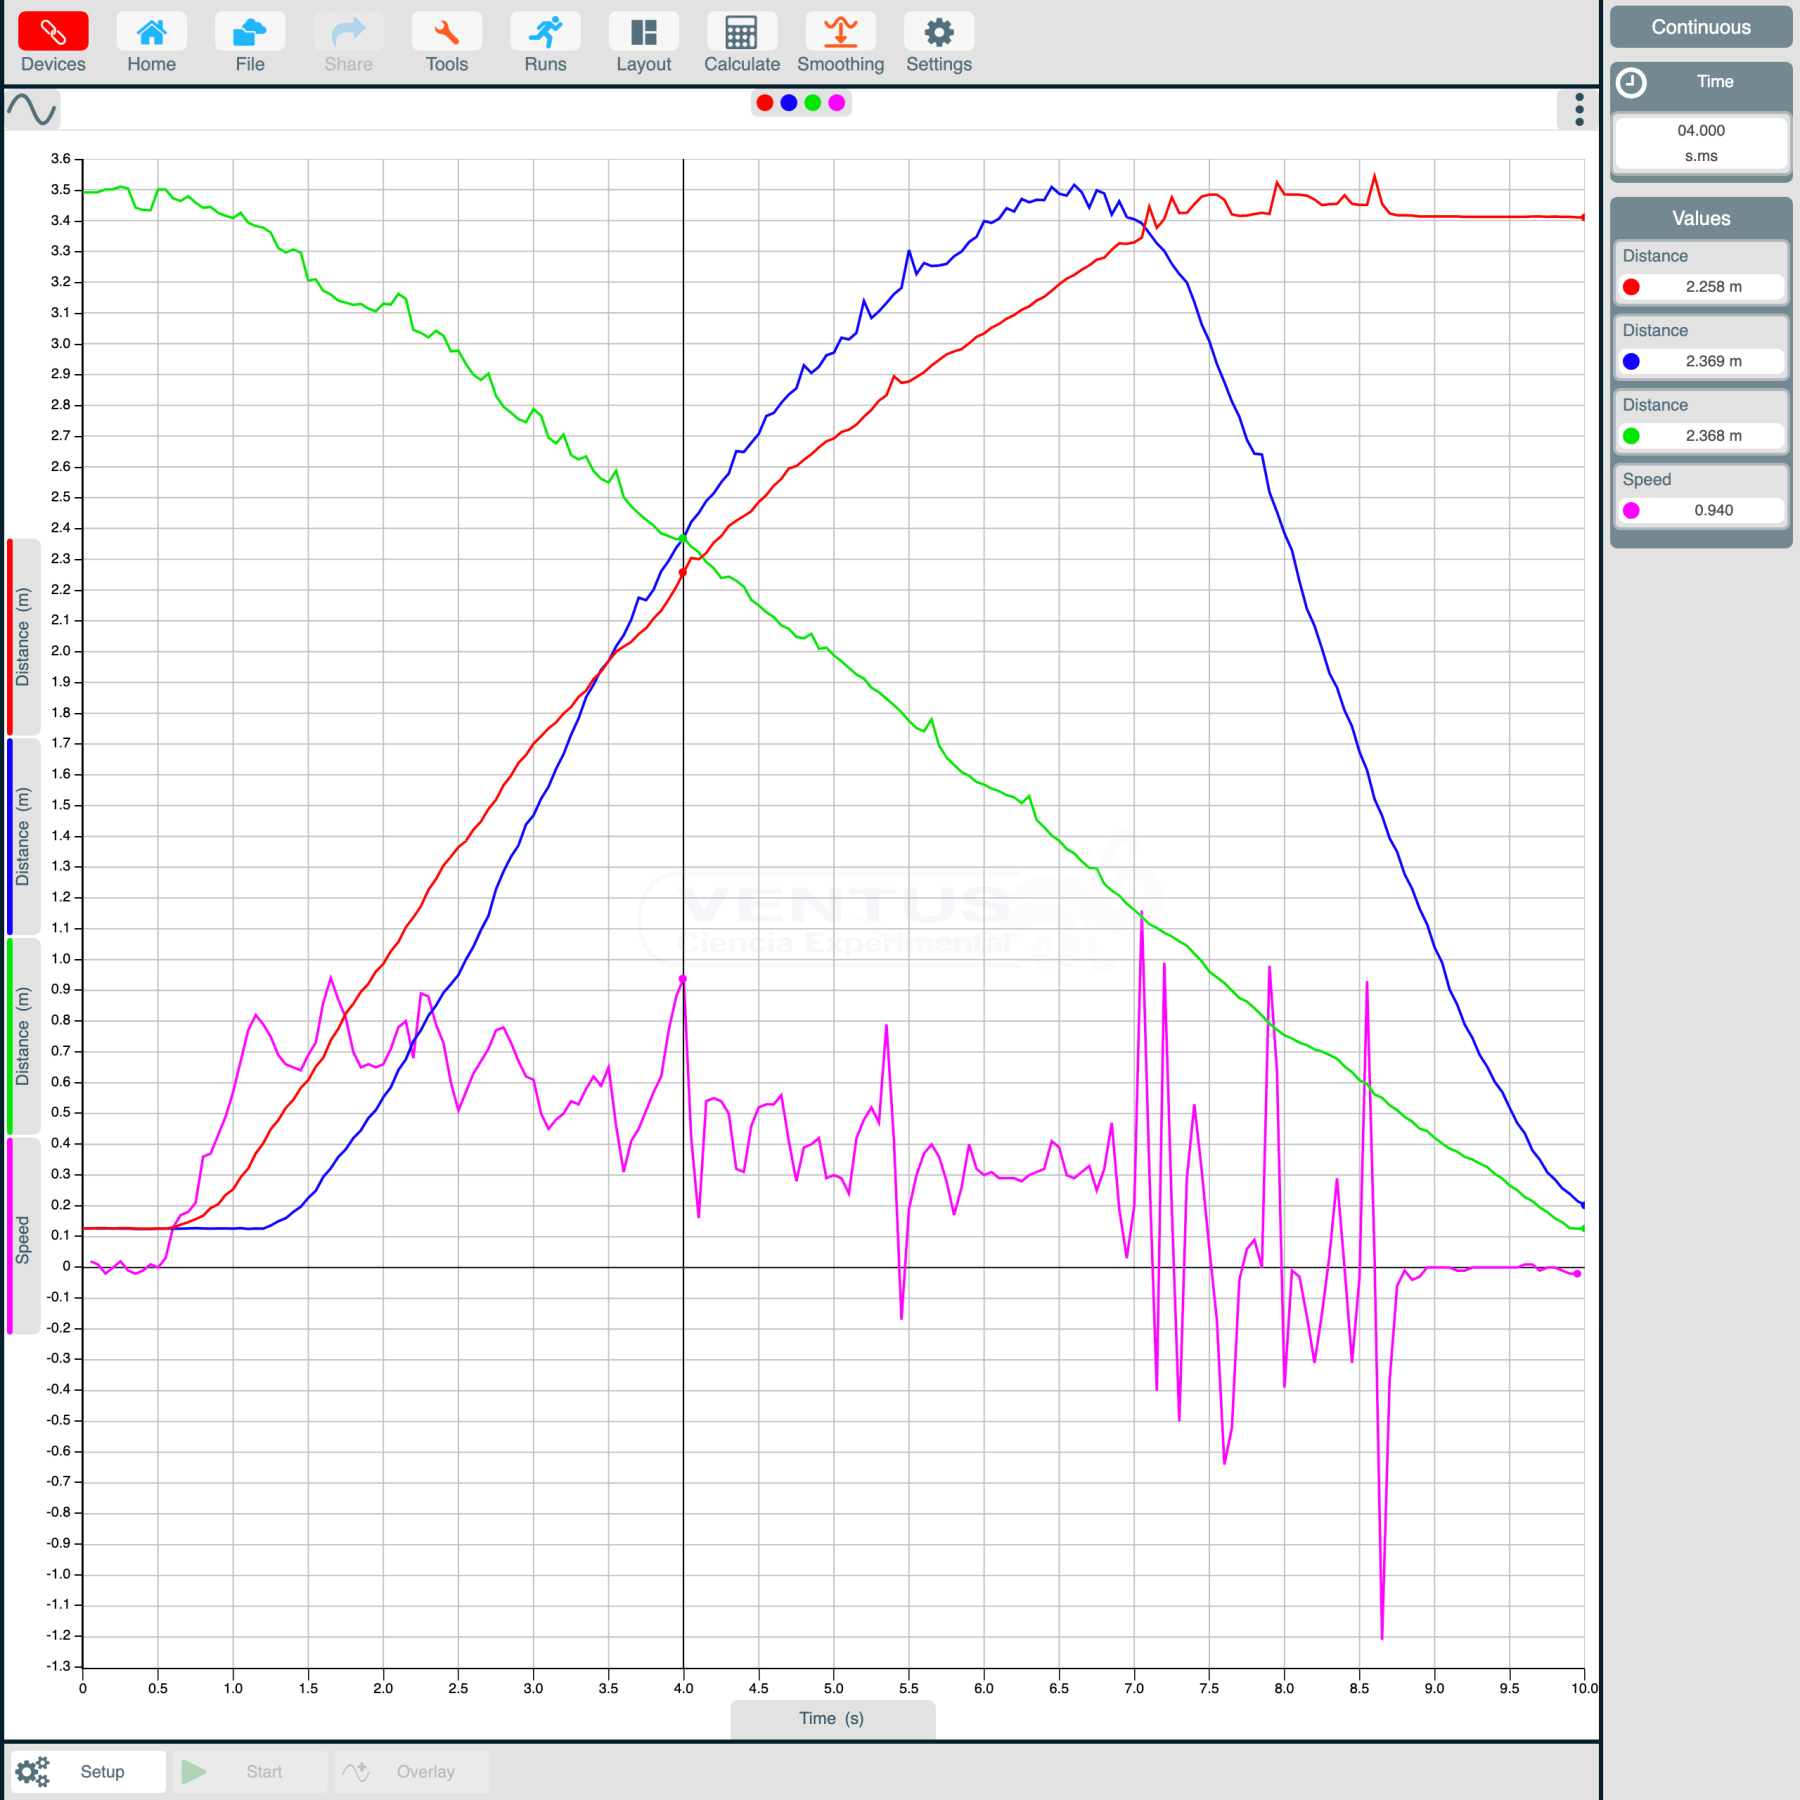Image resolution: width=1800 pixels, height=1800 pixels.
Task: Open the Layout options icon
Action: [643, 33]
